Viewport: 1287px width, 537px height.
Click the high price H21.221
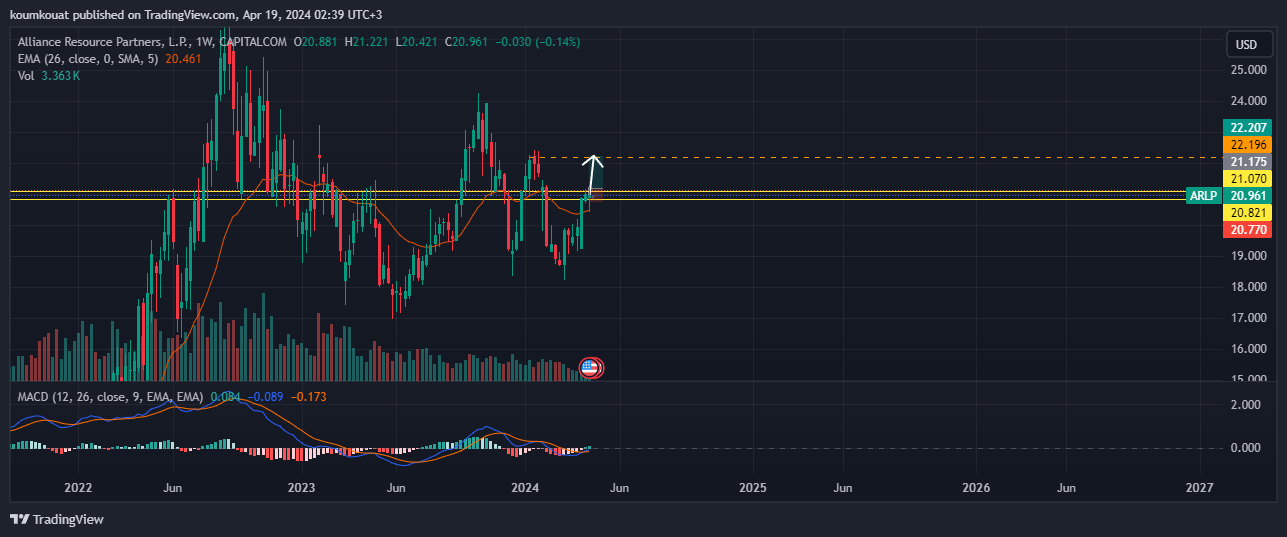[x=368, y=42]
